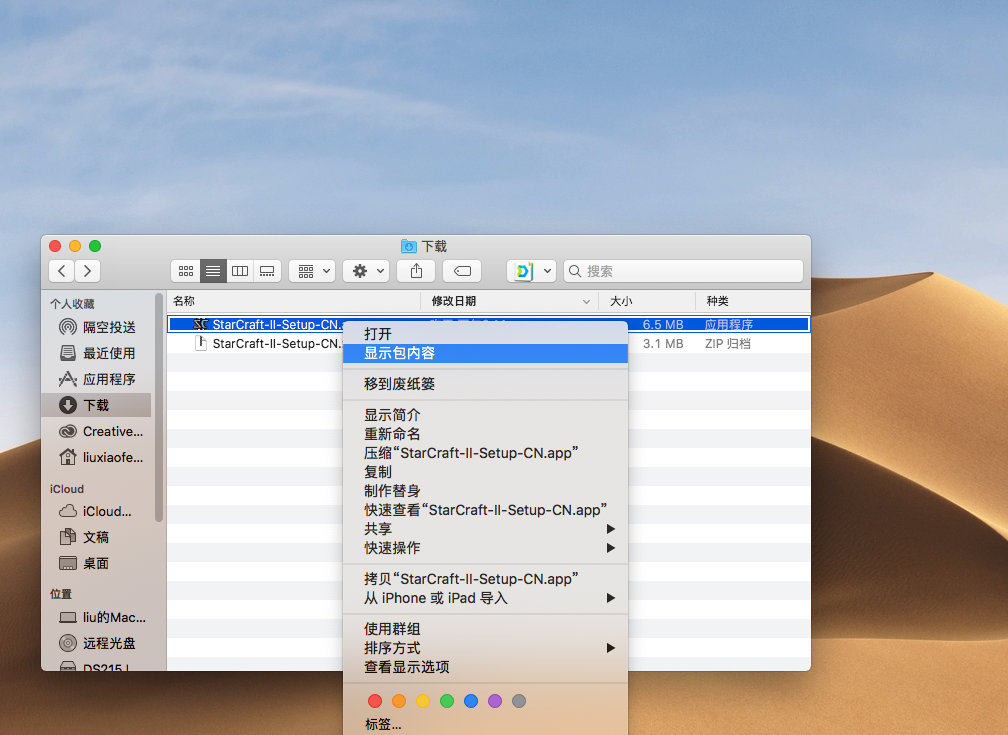Click the Edit Tags toolbar icon
The image size is (1008, 735).
tap(461, 271)
